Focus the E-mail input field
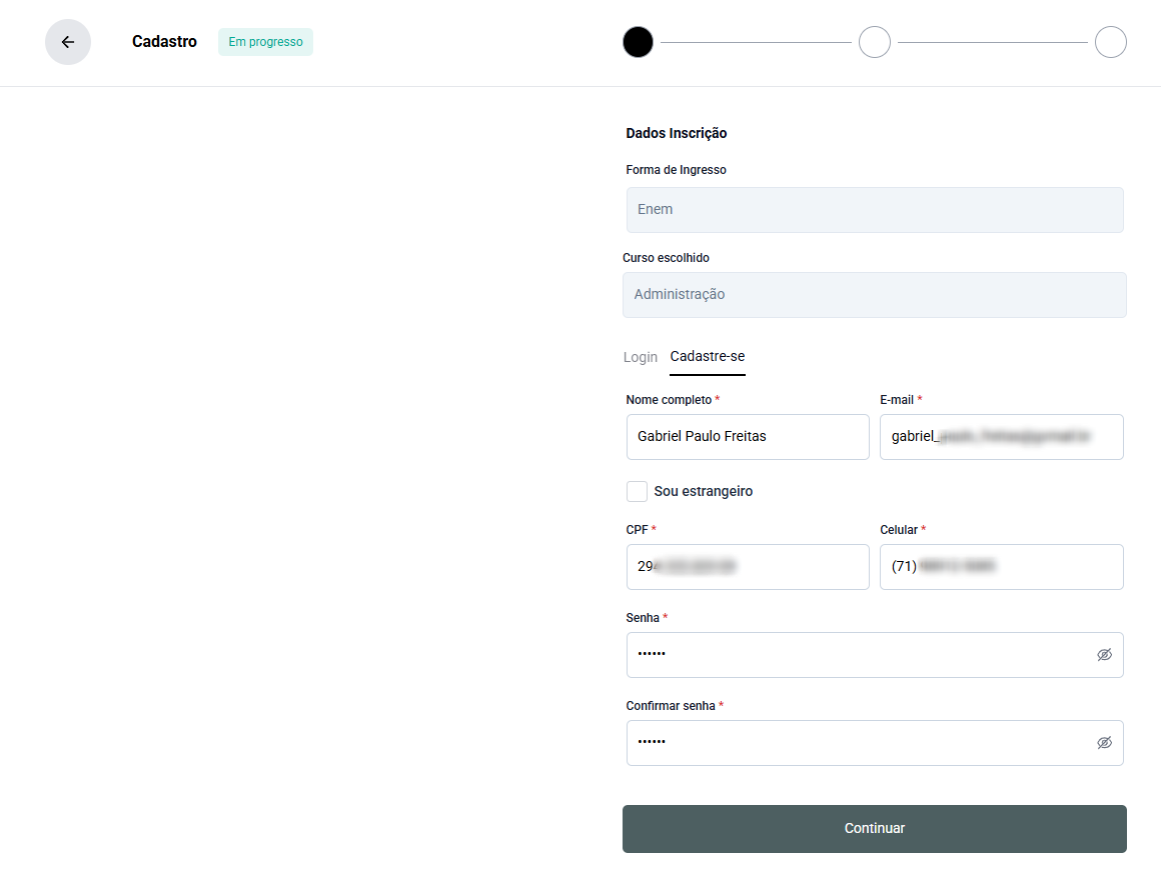This screenshot has width=1161, height=874. click(x=1002, y=437)
